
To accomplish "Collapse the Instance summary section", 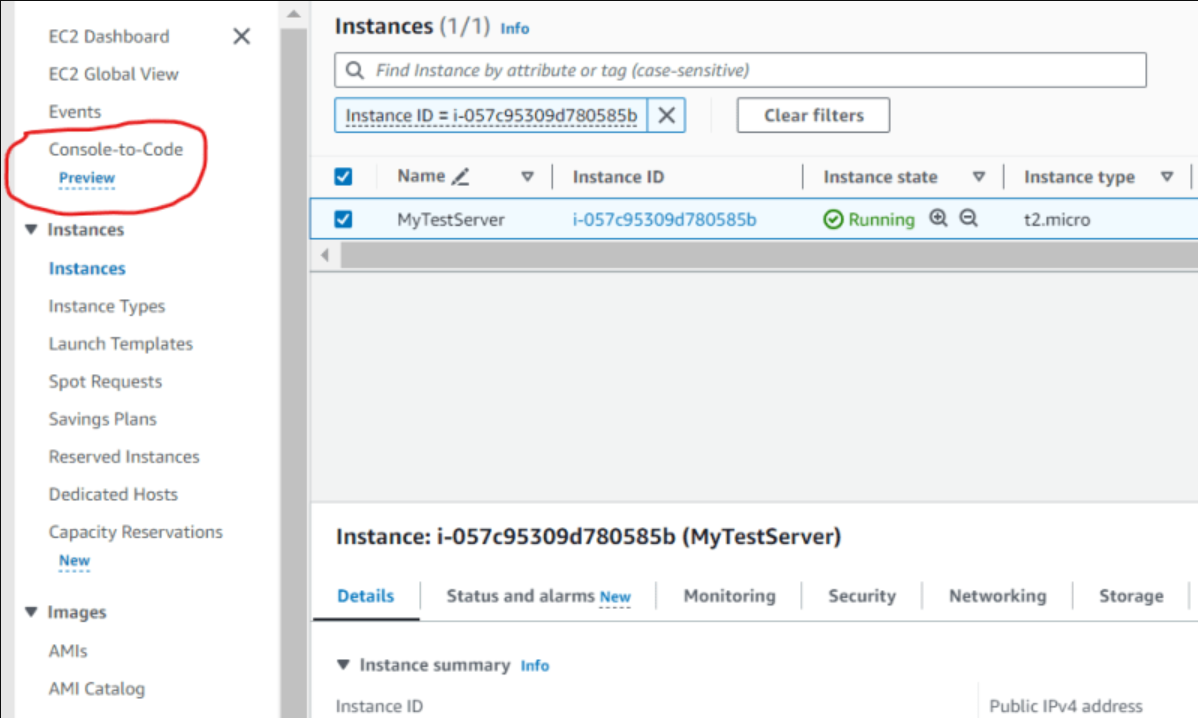I will coord(344,665).
